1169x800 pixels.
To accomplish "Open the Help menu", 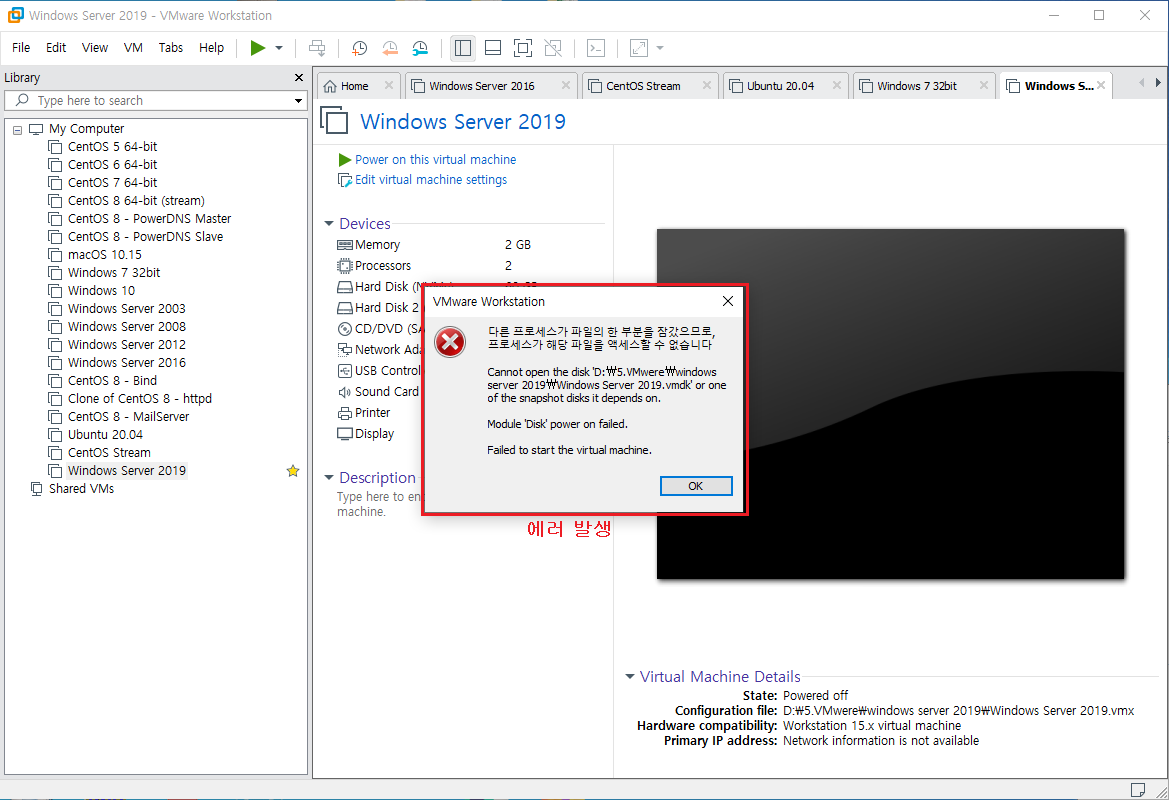I will pyautogui.click(x=212, y=48).
